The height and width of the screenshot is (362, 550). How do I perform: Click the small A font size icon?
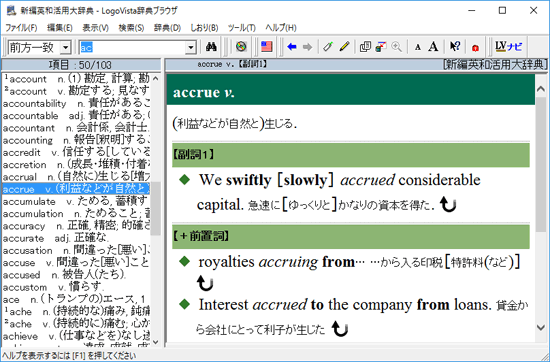(x=418, y=47)
